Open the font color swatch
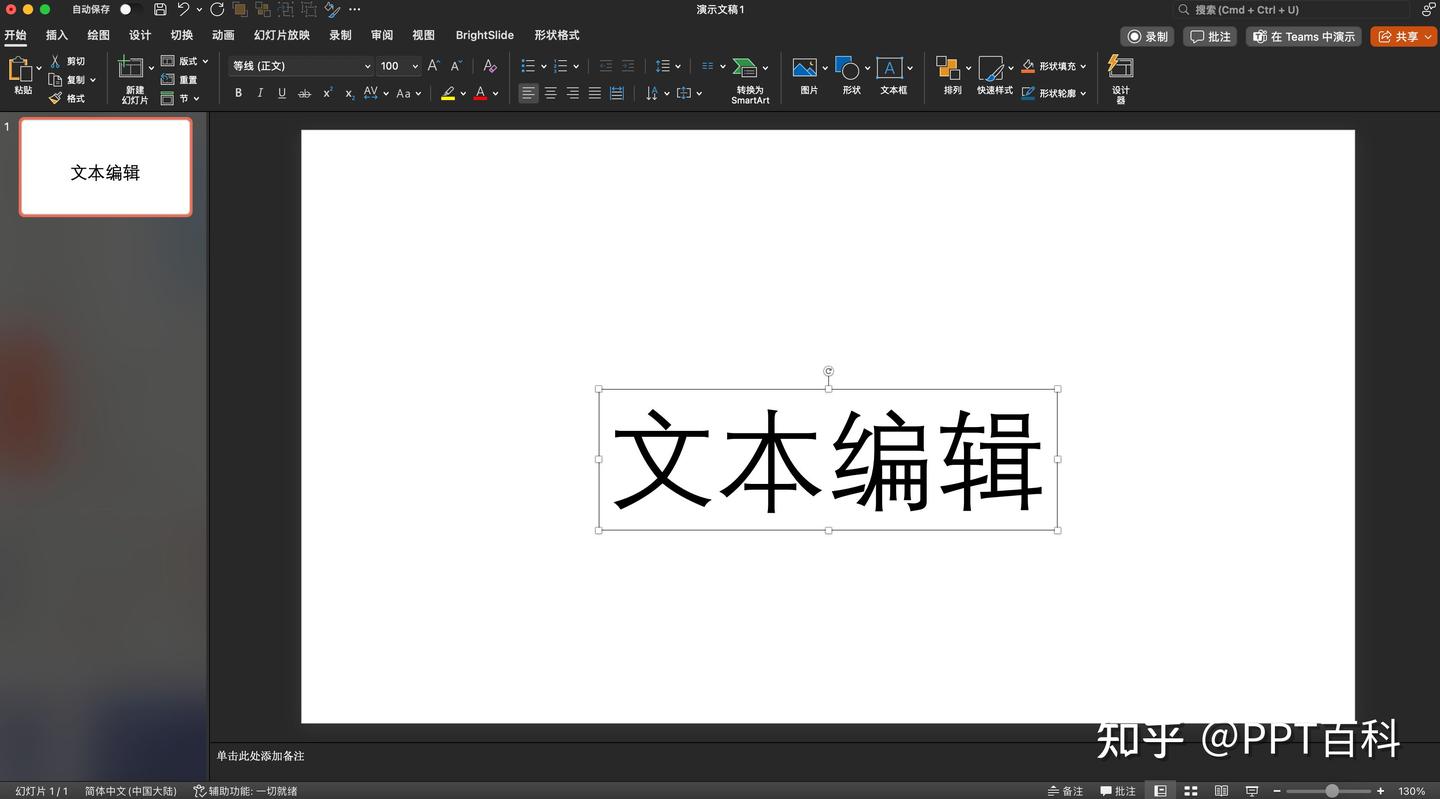 click(x=479, y=93)
